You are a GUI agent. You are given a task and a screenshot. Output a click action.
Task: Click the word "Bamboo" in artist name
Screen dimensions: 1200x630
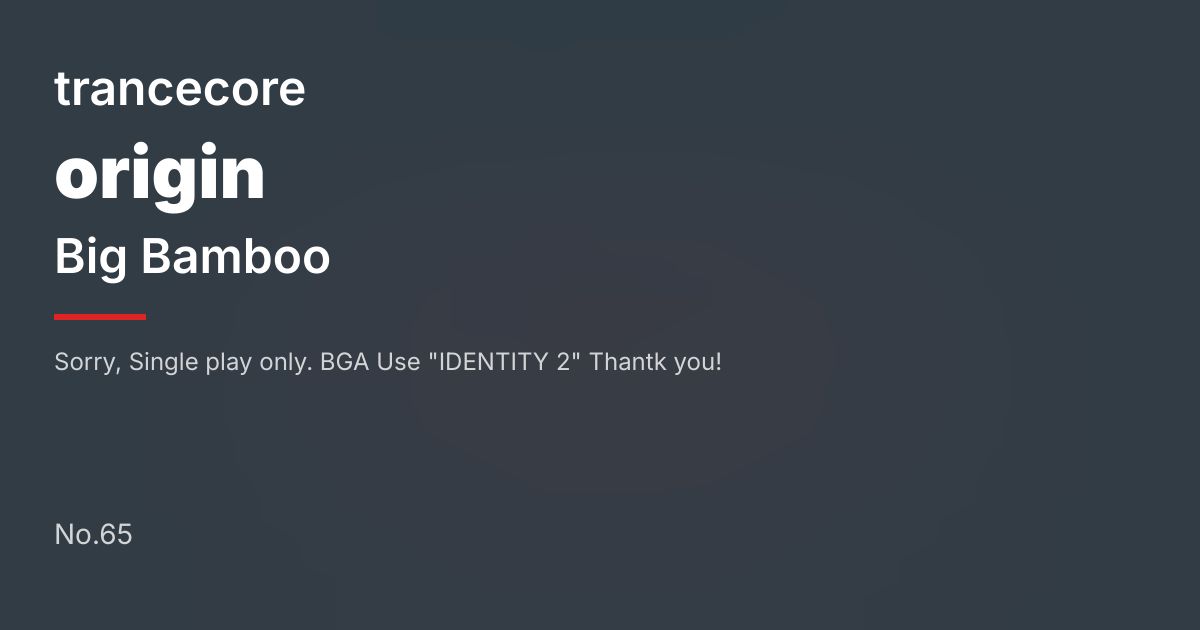point(236,257)
